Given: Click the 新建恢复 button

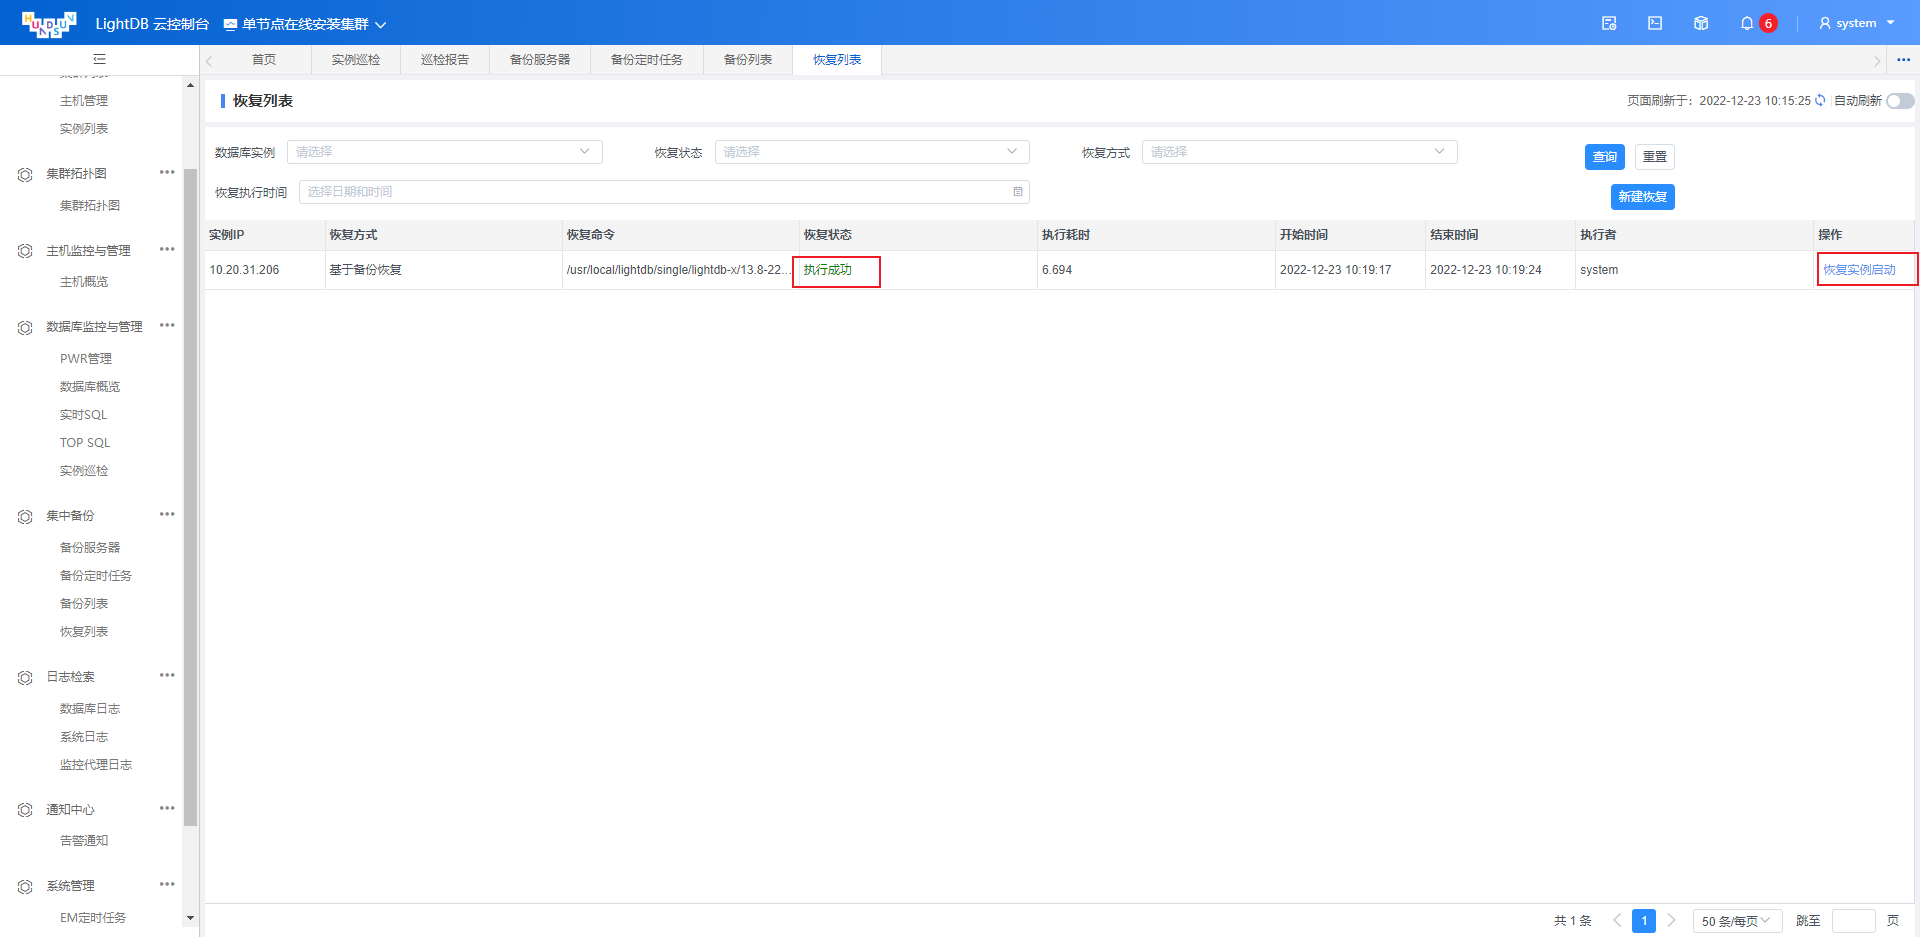Looking at the screenshot, I should [1642, 197].
